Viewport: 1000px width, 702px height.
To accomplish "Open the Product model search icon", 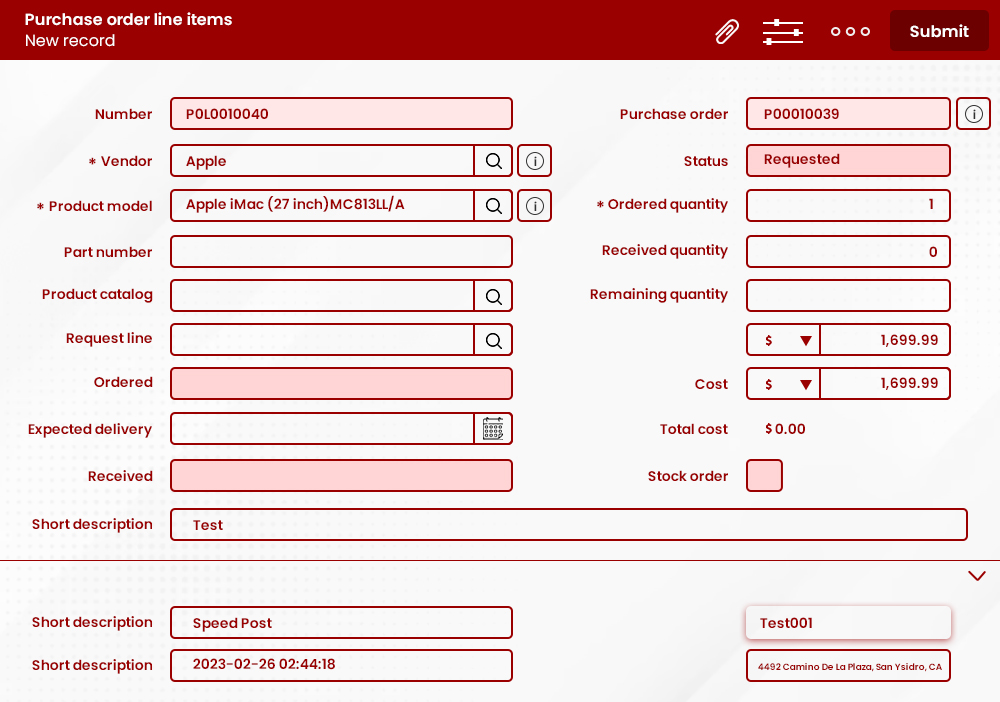I will [x=493, y=205].
